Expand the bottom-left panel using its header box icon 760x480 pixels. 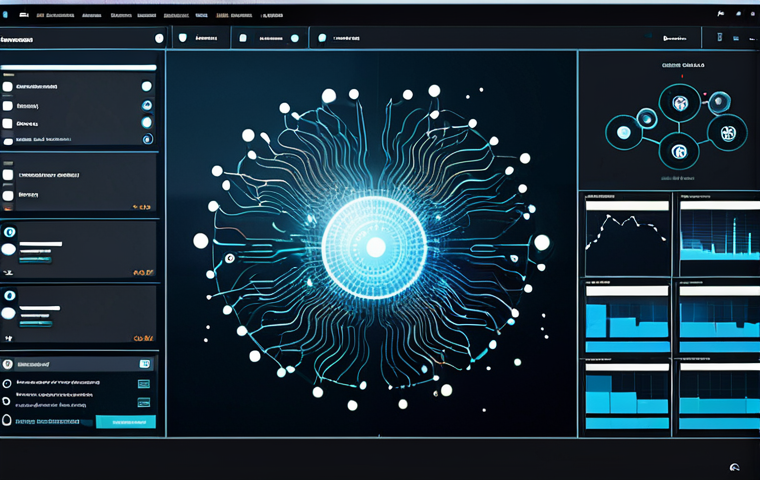145,365
